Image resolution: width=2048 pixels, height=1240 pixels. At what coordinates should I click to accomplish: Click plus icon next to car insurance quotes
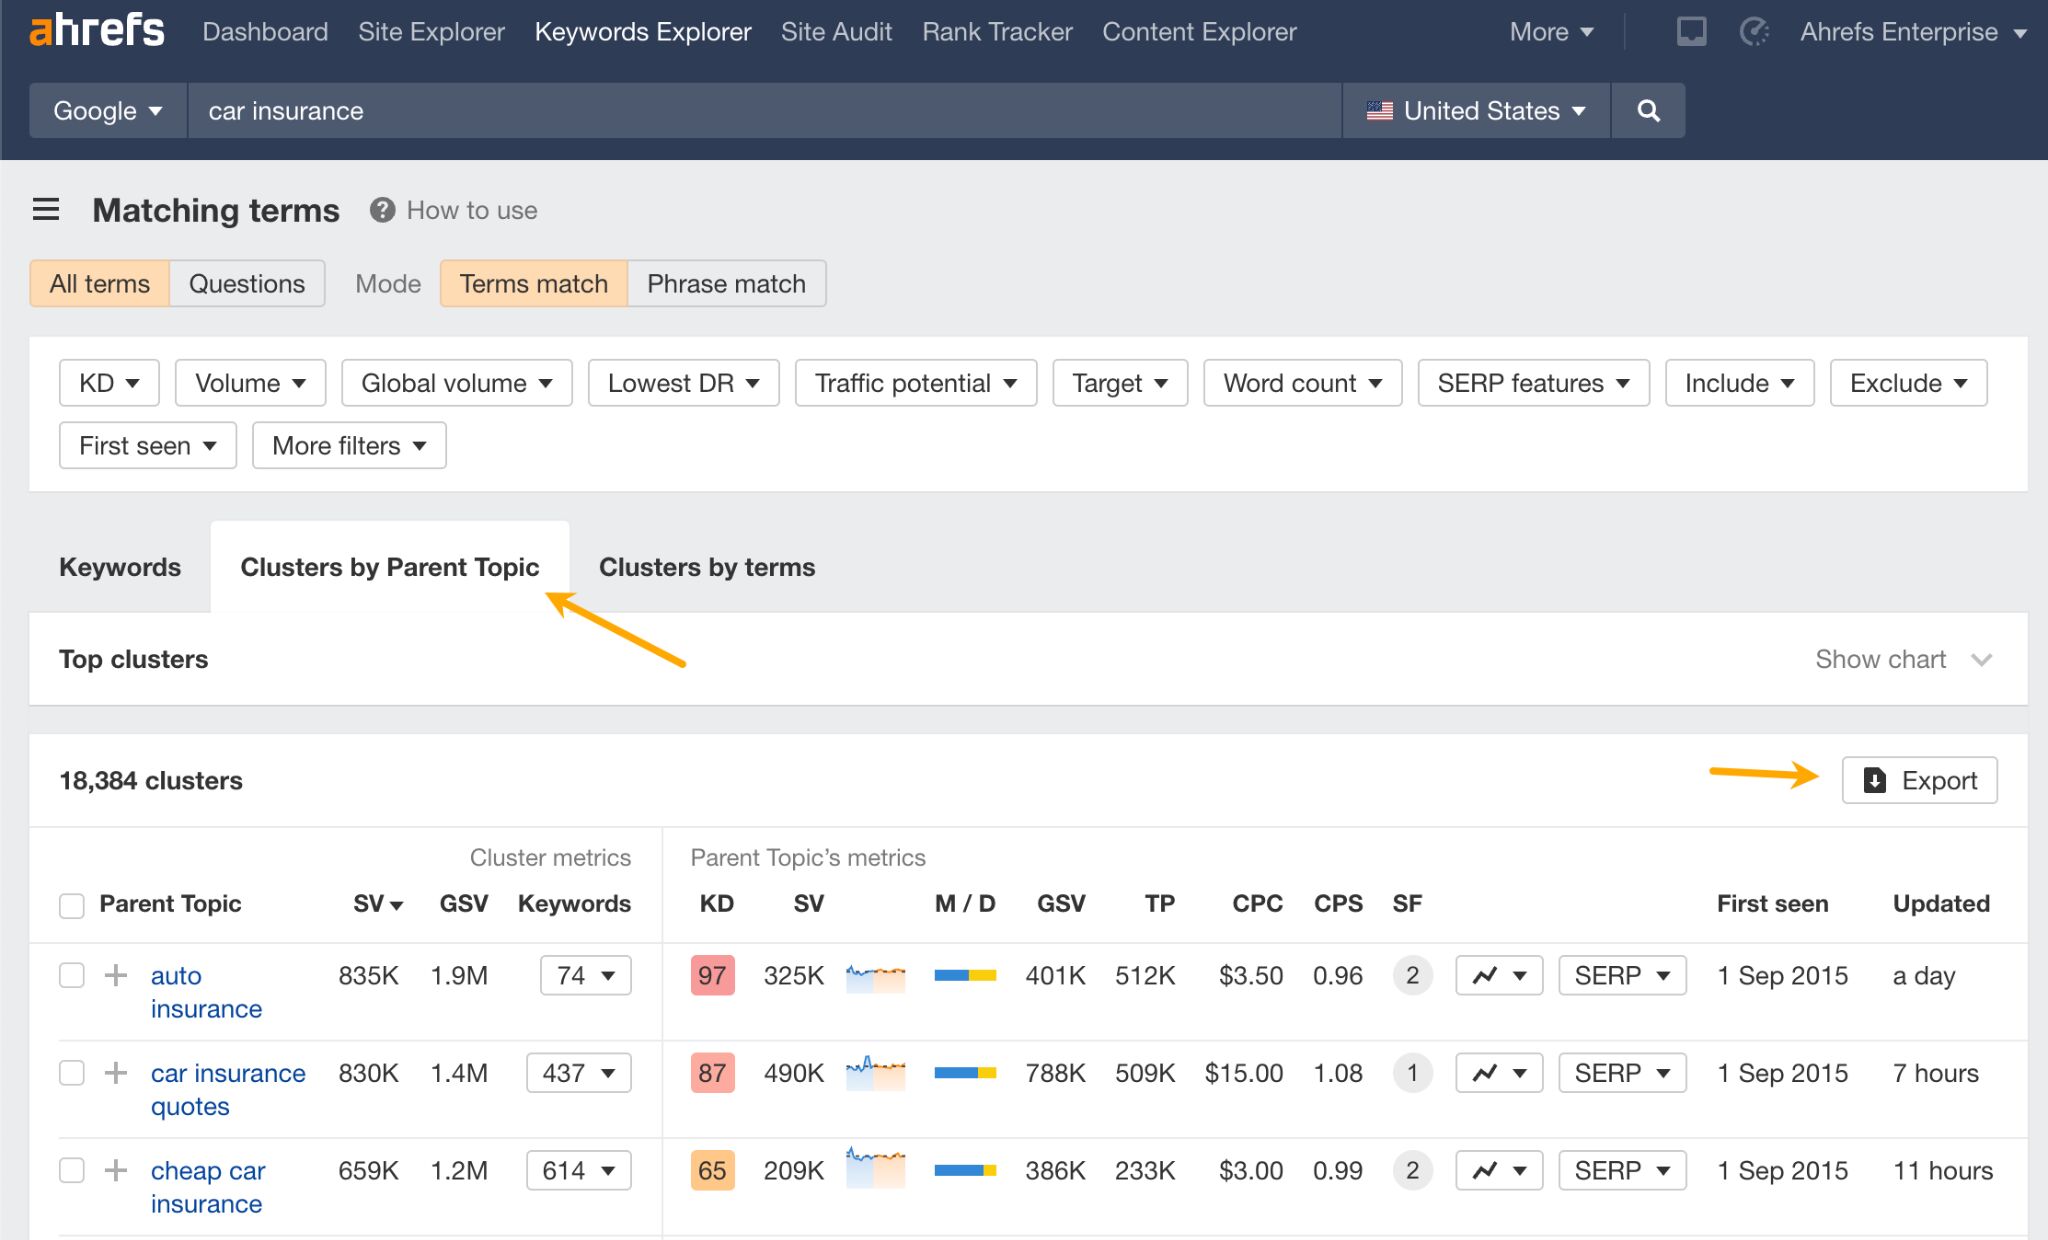click(x=116, y=1073)
